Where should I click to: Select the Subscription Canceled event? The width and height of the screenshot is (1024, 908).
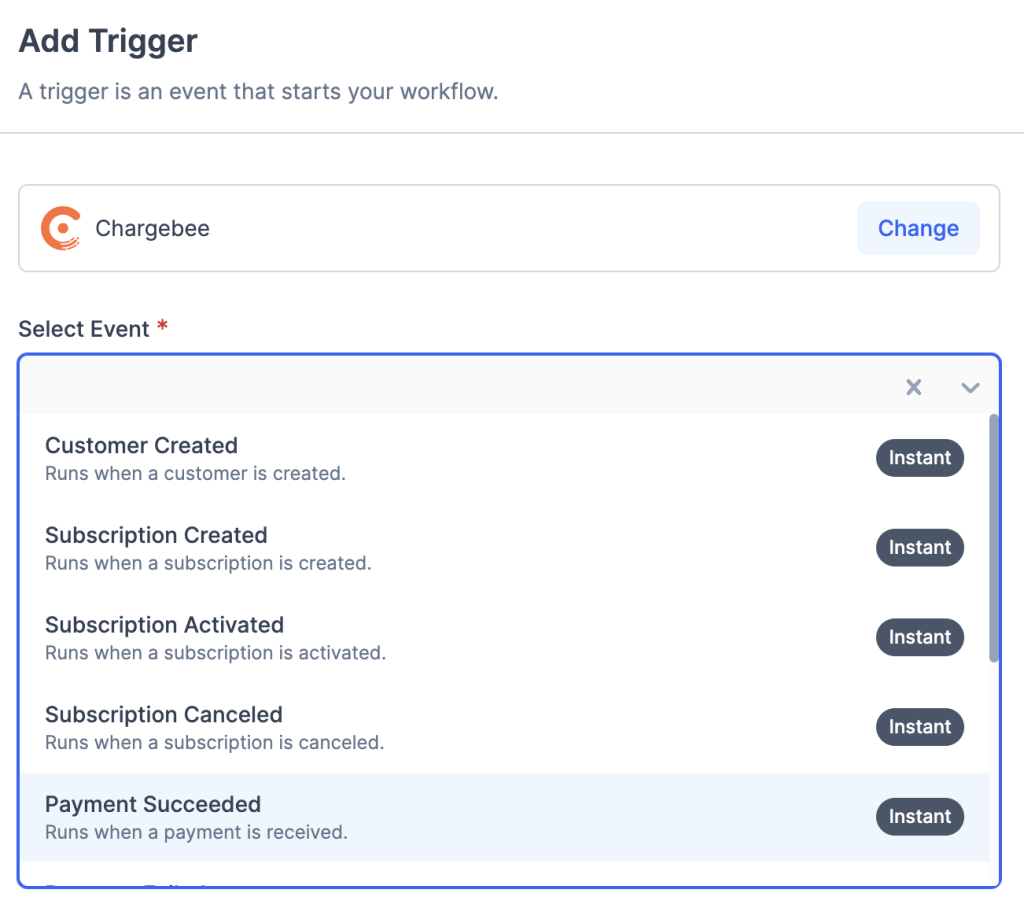[164, 716]
